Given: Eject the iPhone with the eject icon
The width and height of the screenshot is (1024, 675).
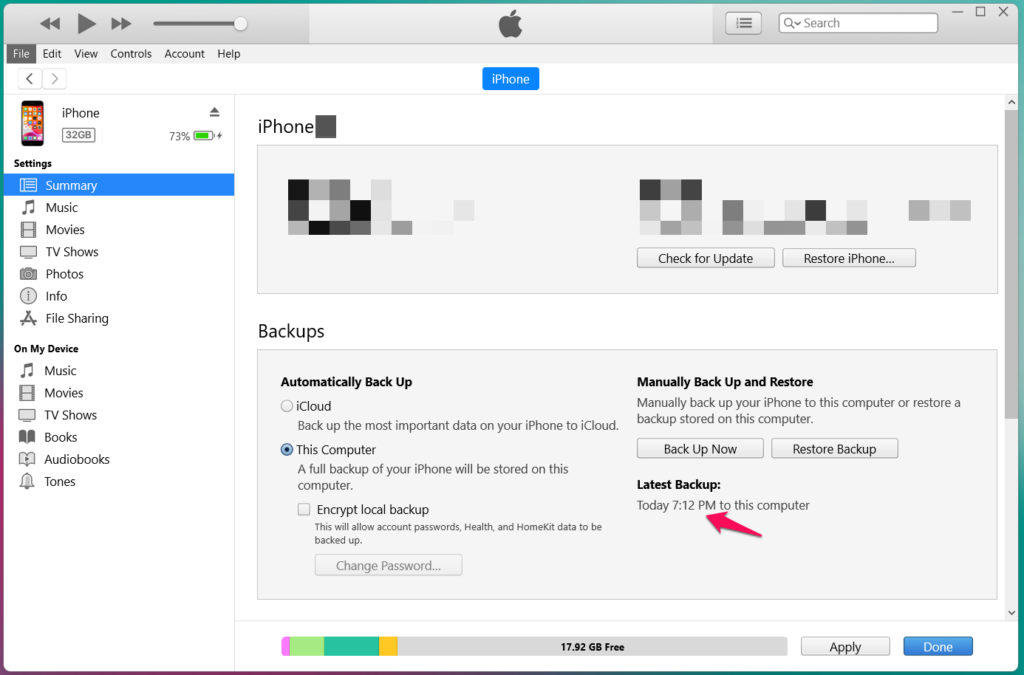Looking at the screenshot, I should click(214, 112).
